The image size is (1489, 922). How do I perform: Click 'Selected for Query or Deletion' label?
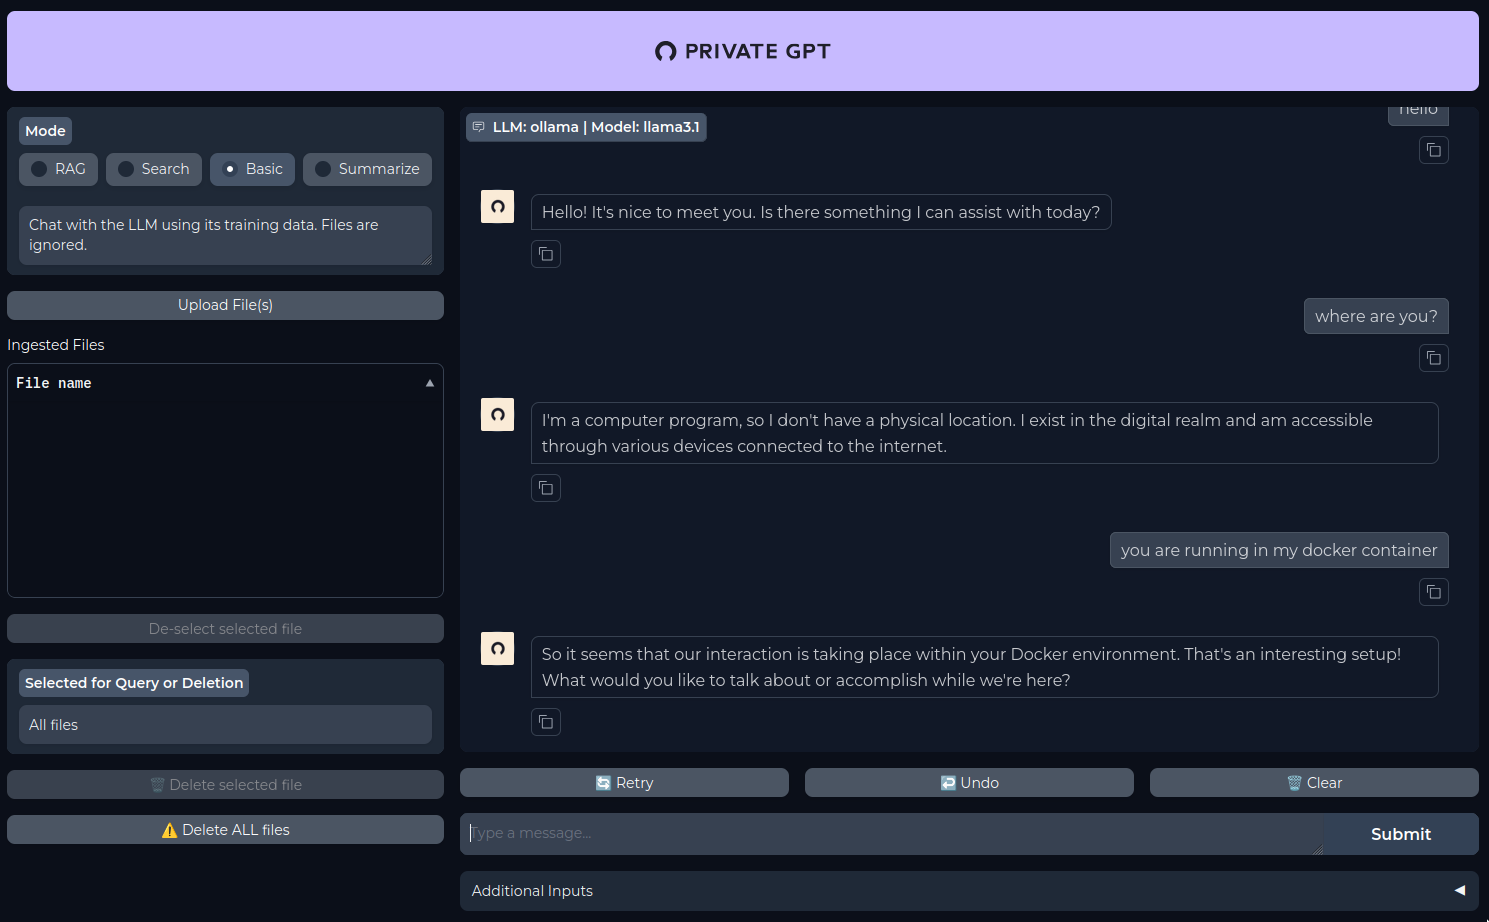(x=134, y=683)
